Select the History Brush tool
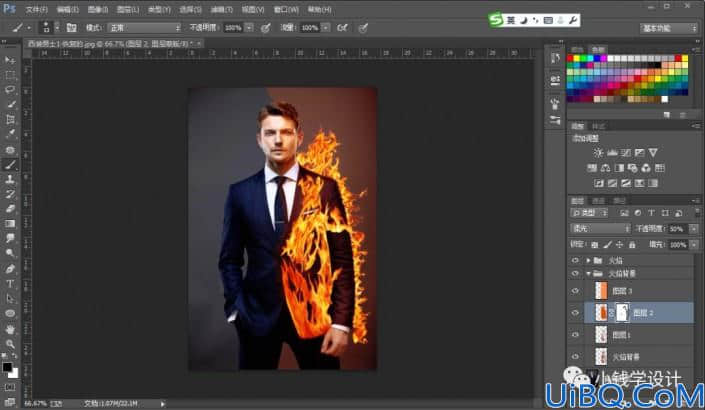705x410 pixels. pyautogui.click(x=10, y=194)
